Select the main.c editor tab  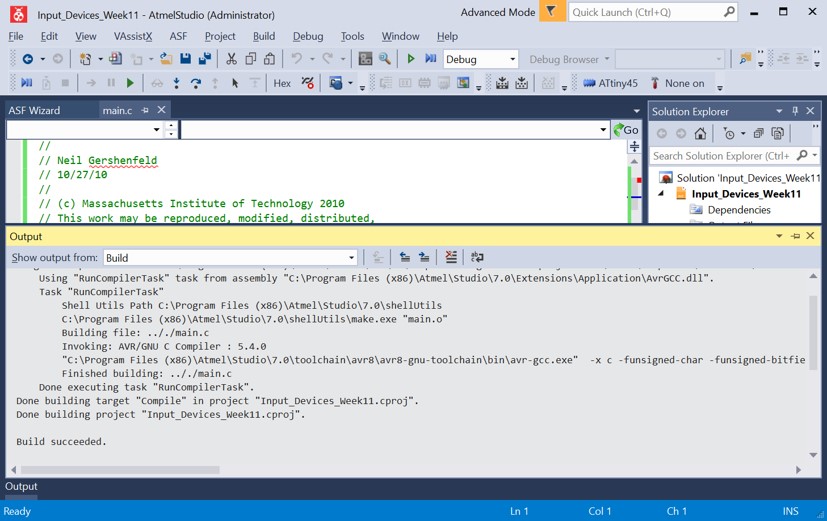click(117, 110)
